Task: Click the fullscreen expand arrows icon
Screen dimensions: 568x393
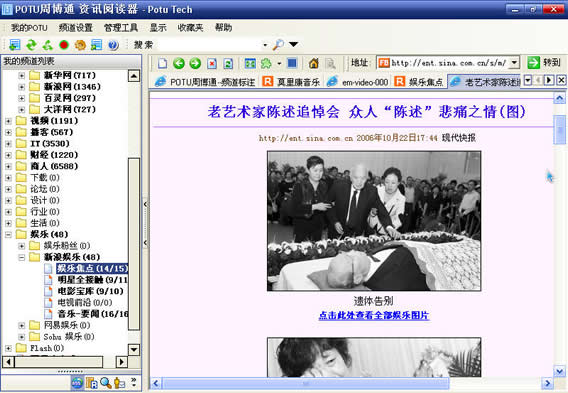Action: click(250, 63)
